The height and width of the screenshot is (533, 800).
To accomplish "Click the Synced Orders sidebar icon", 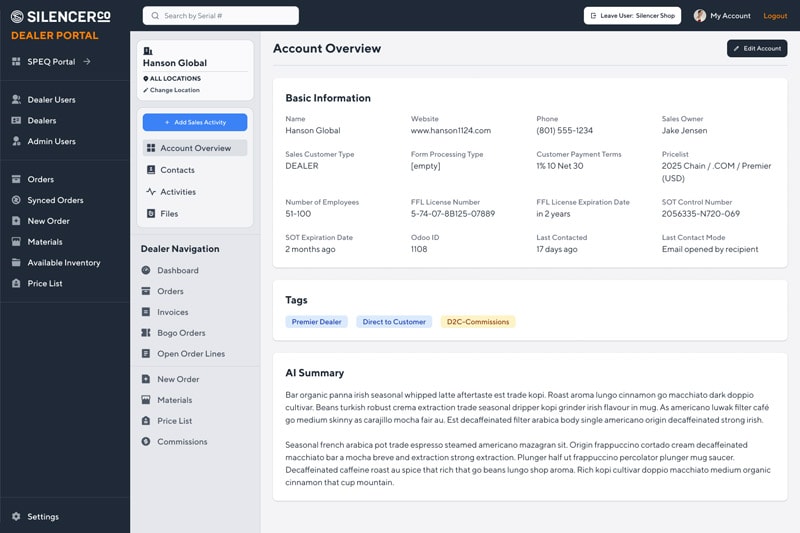I will tap(16, 200).
